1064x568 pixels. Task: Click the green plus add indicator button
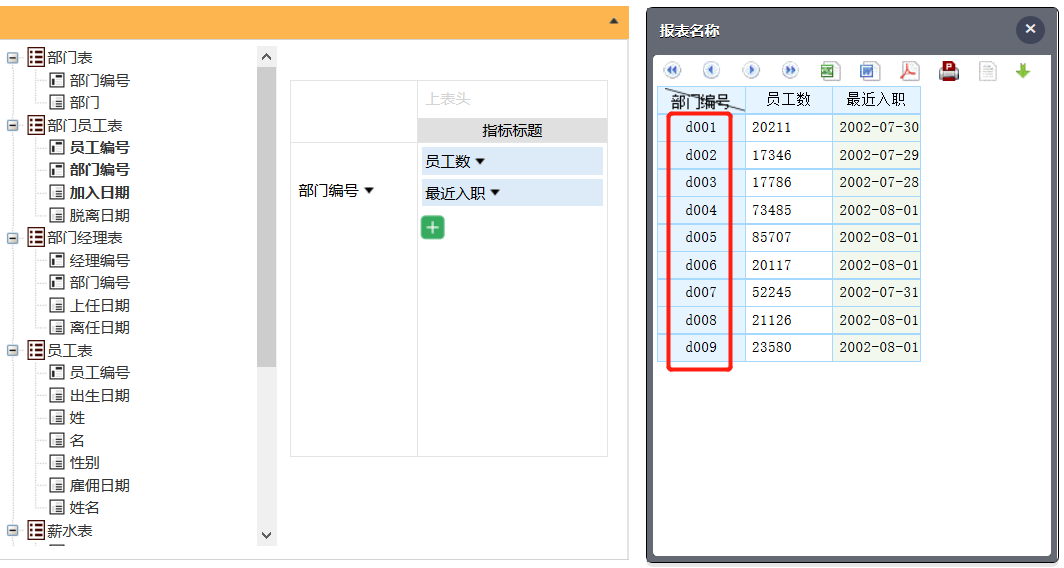432,227
